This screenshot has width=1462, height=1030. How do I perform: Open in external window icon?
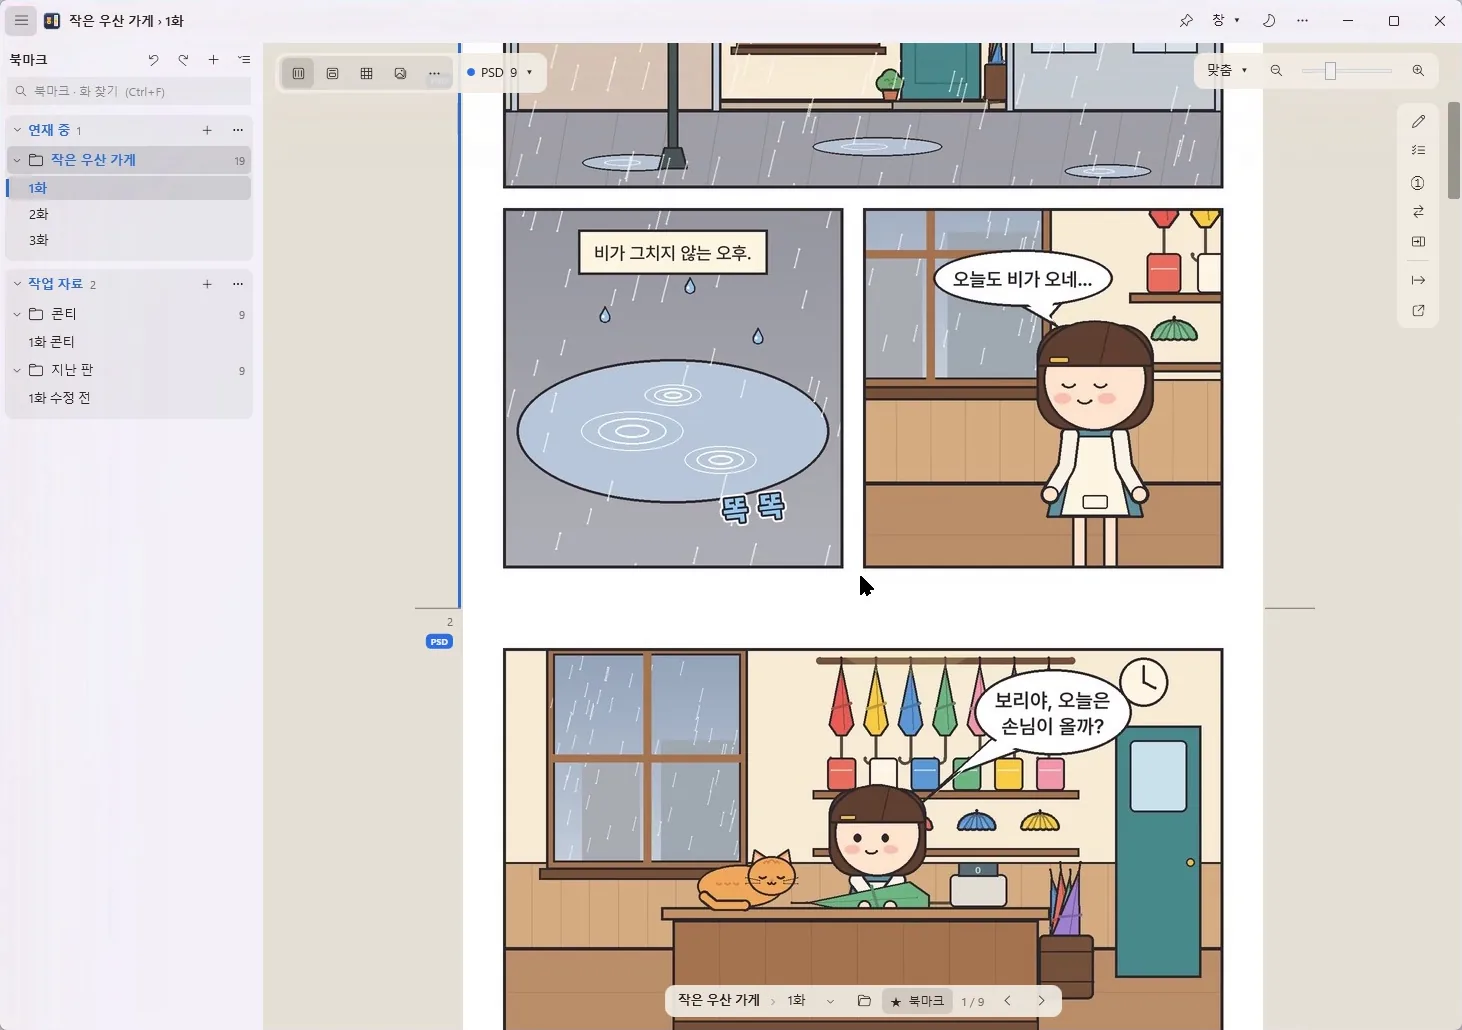(x=1418, y=311)
